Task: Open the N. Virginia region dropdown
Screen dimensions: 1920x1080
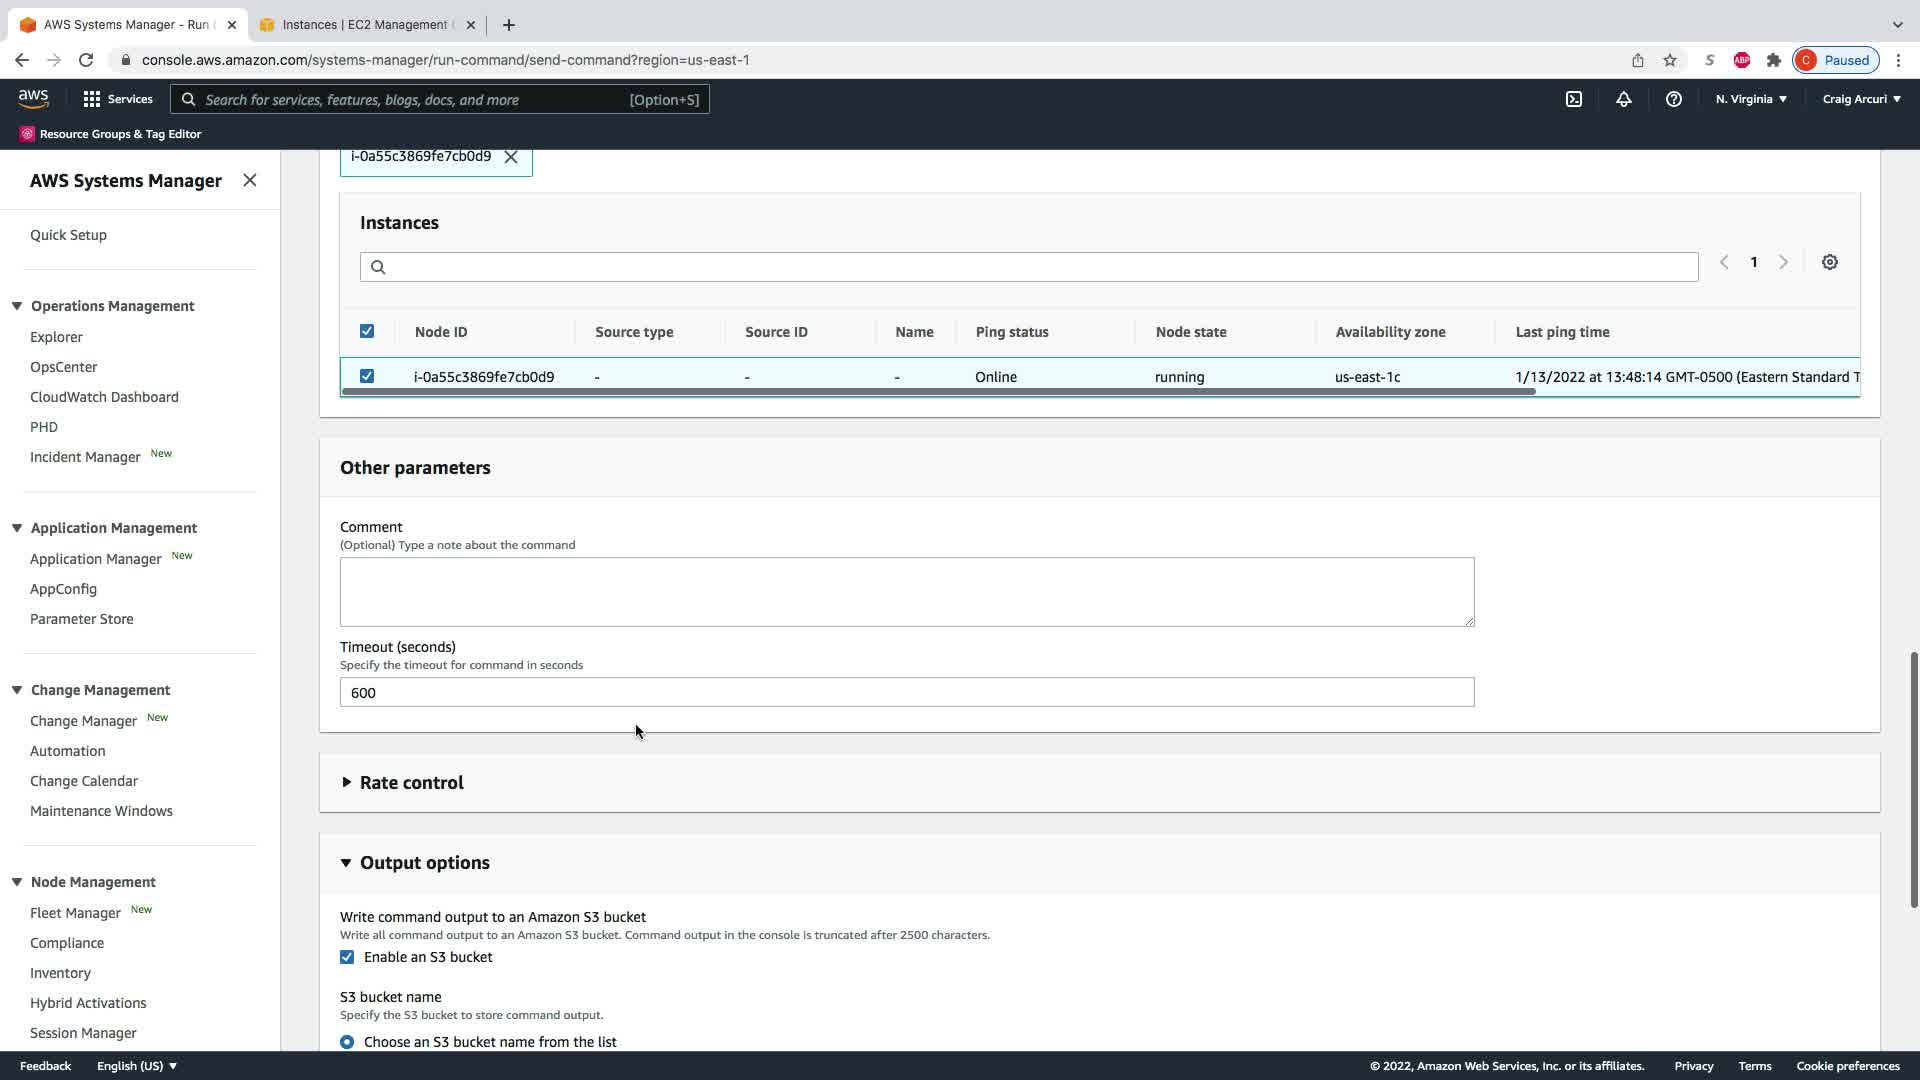Action: pyautogui.click(x=1750, y=99)
